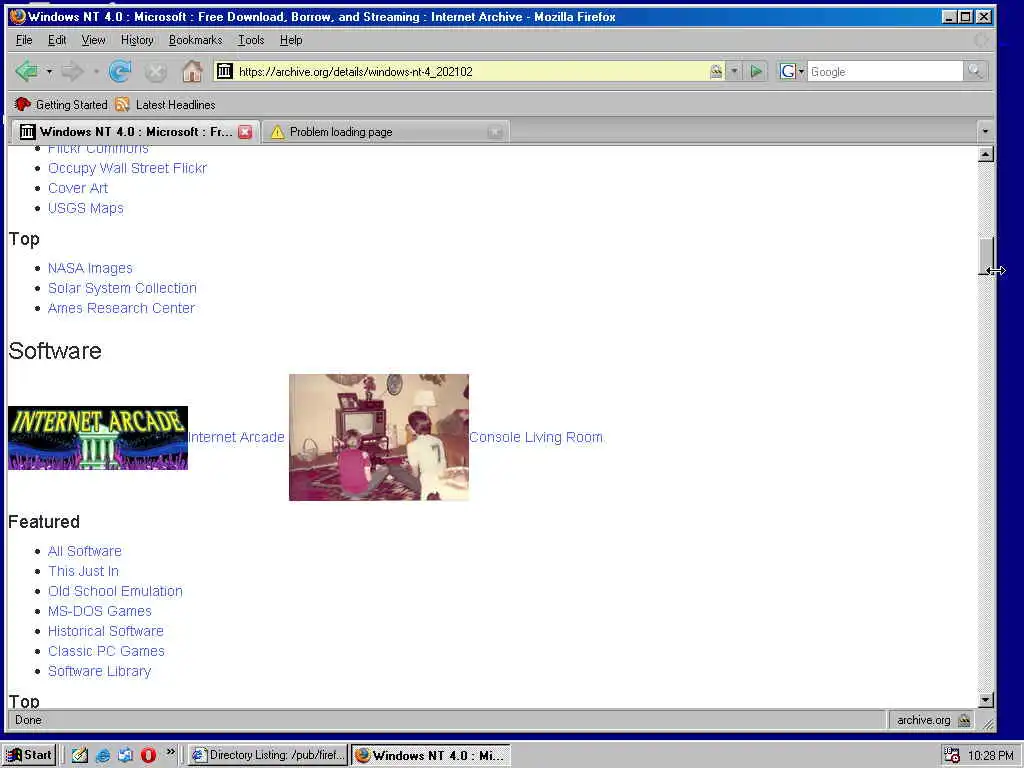1024x768 pixels.
Task: Open the Software Library link
Action: [99, 671]
